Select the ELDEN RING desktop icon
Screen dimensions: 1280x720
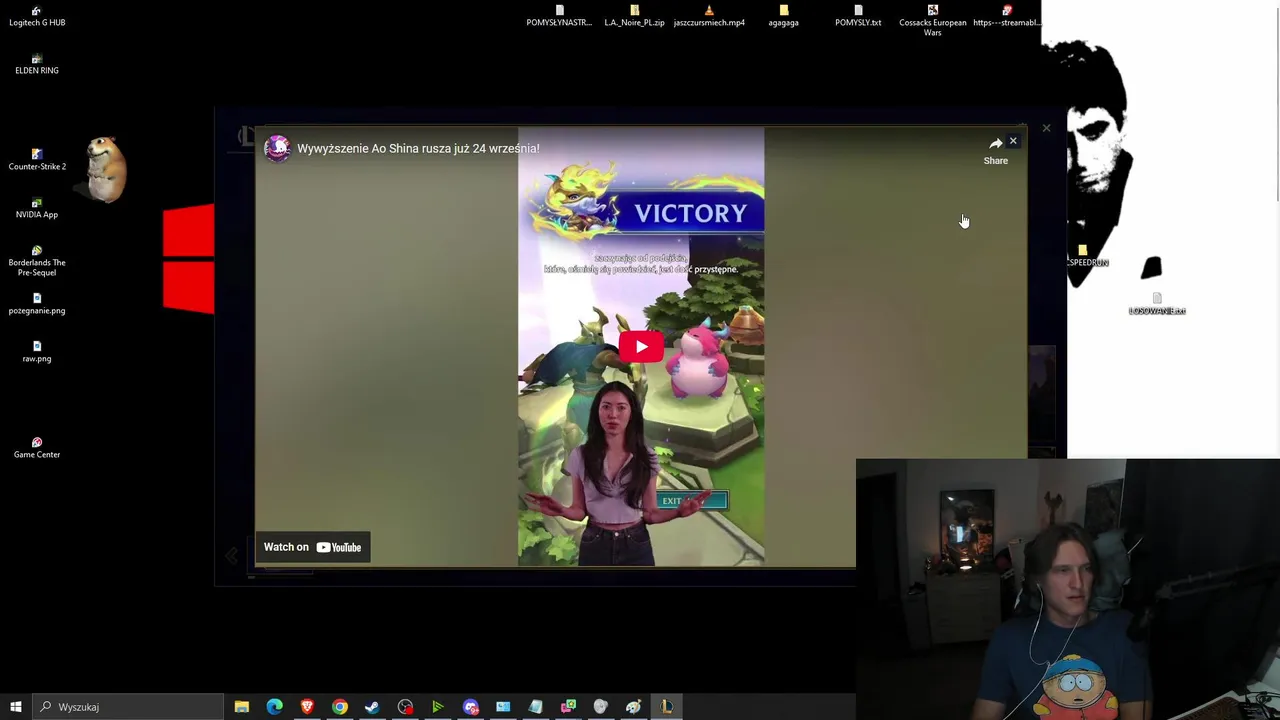[x=37, y=64]
